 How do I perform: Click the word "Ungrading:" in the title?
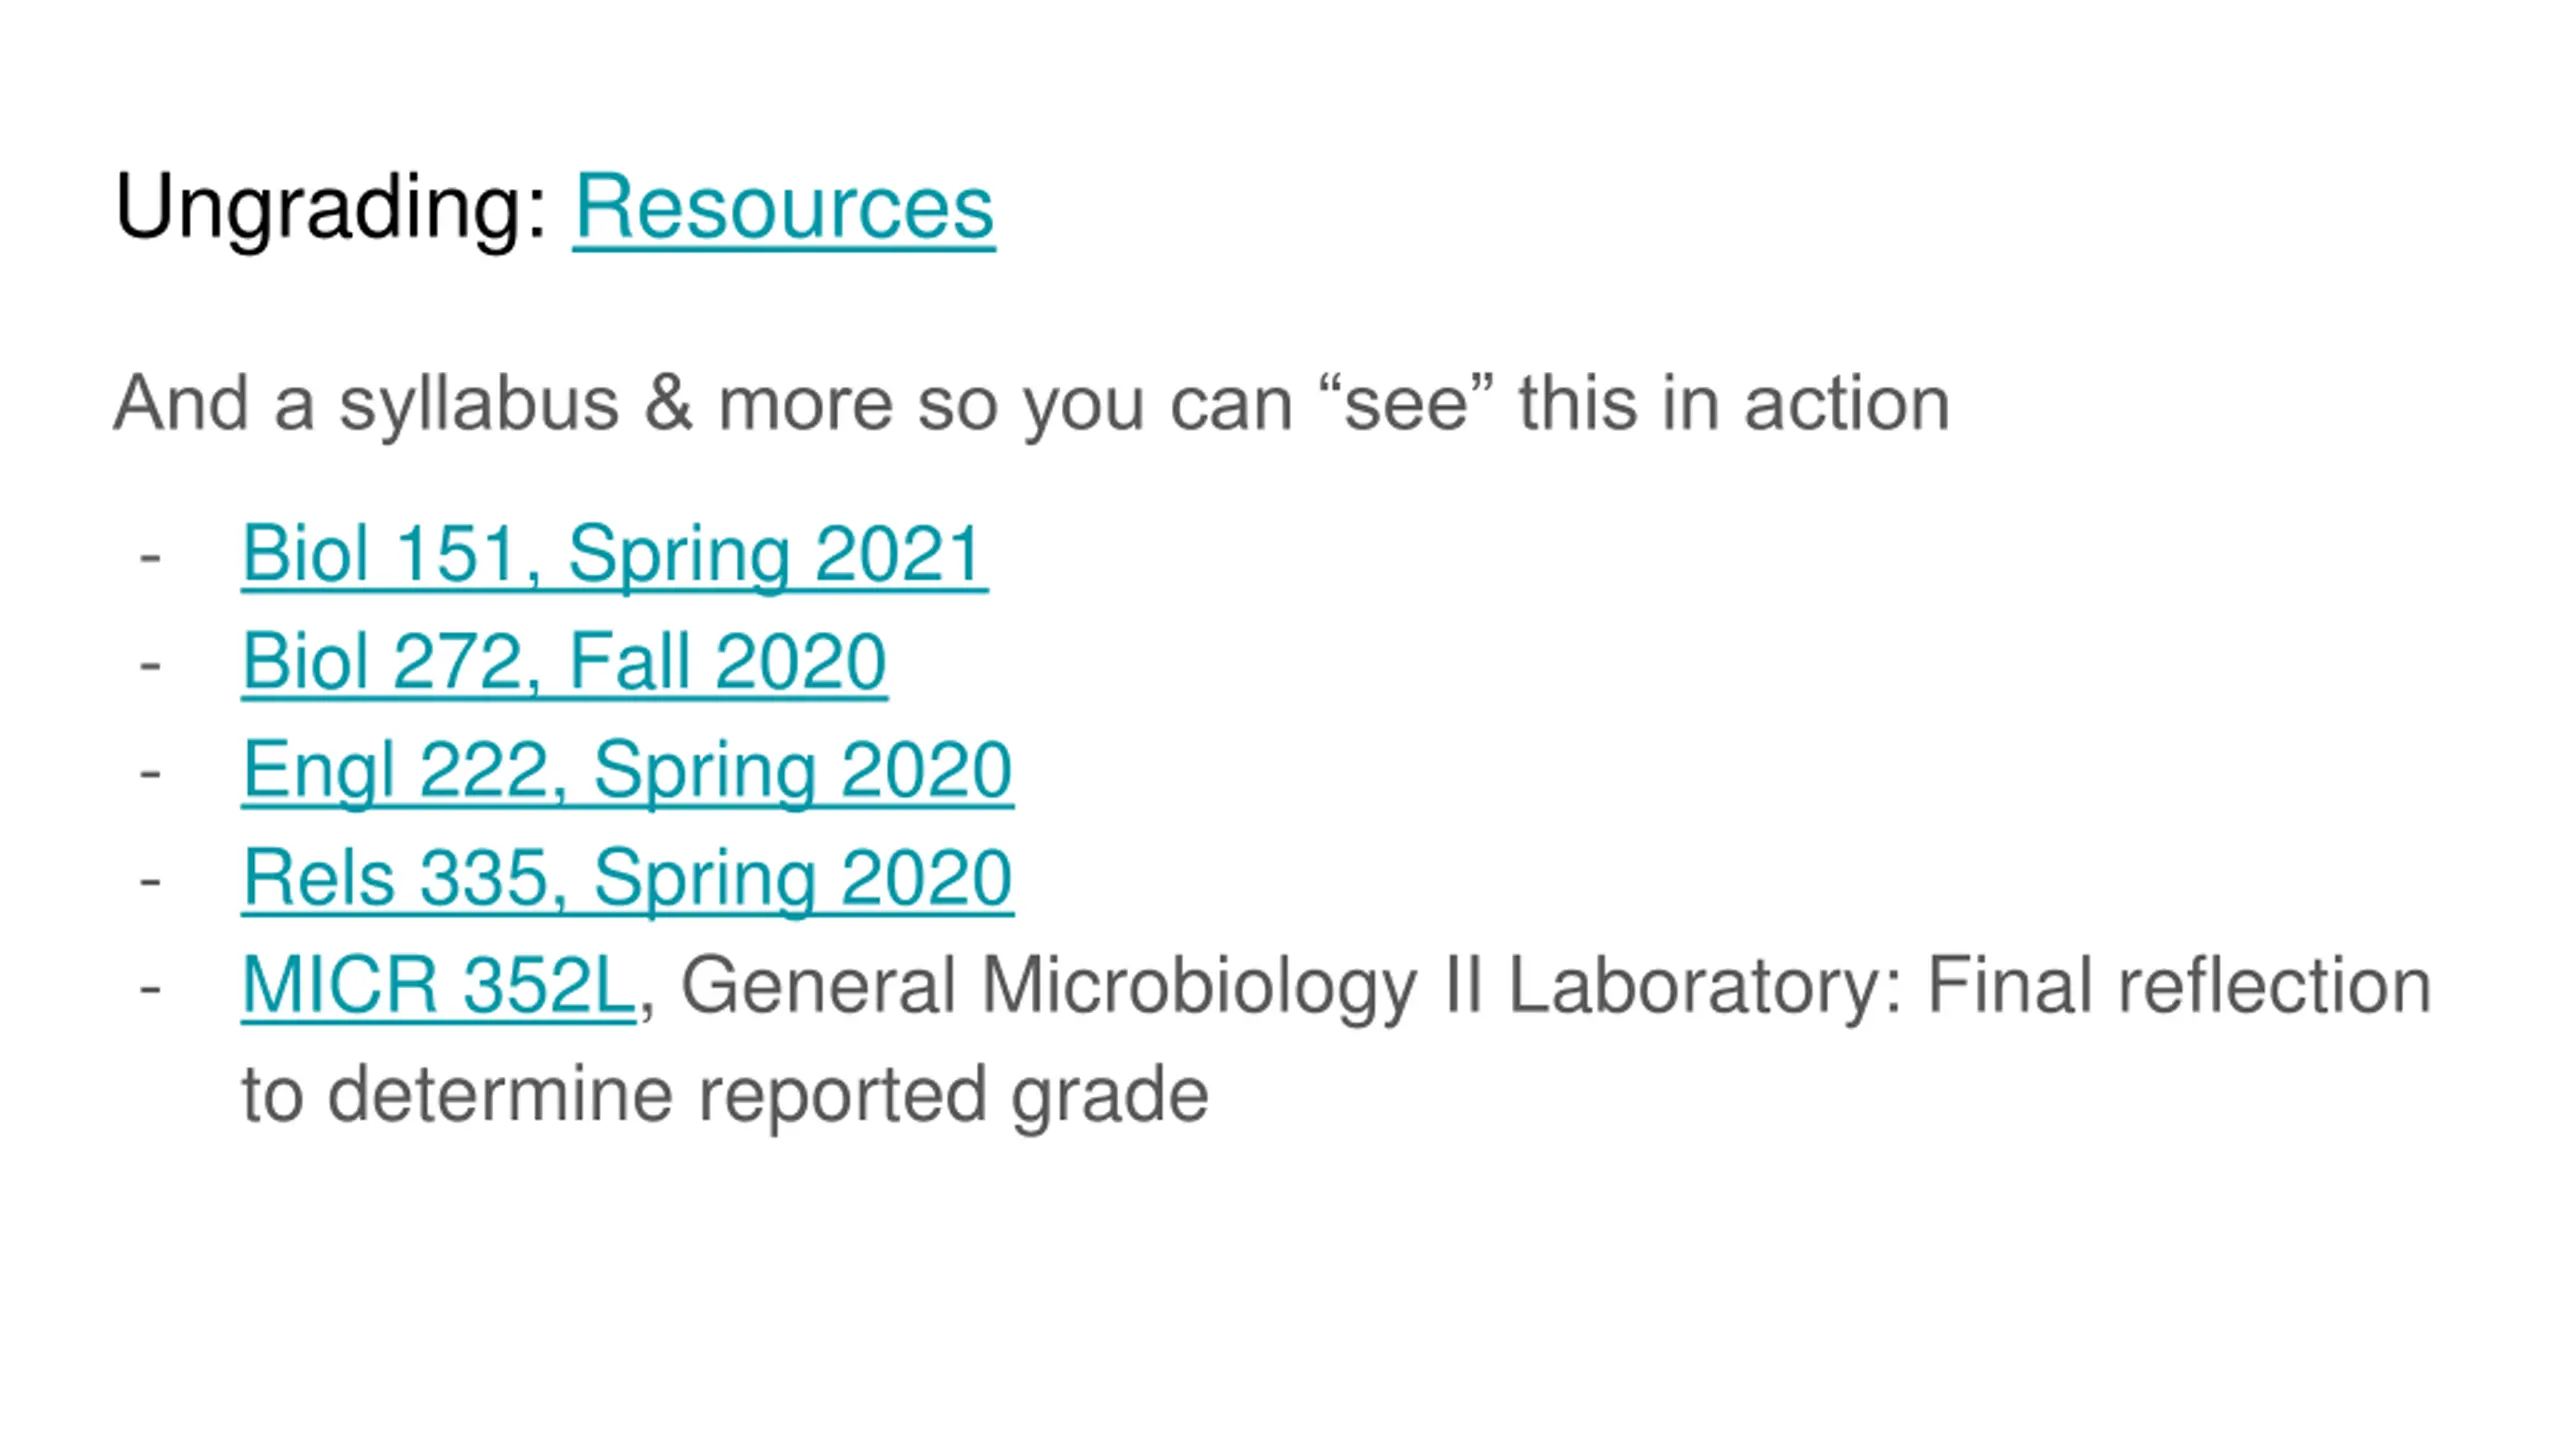coord(331,207)
